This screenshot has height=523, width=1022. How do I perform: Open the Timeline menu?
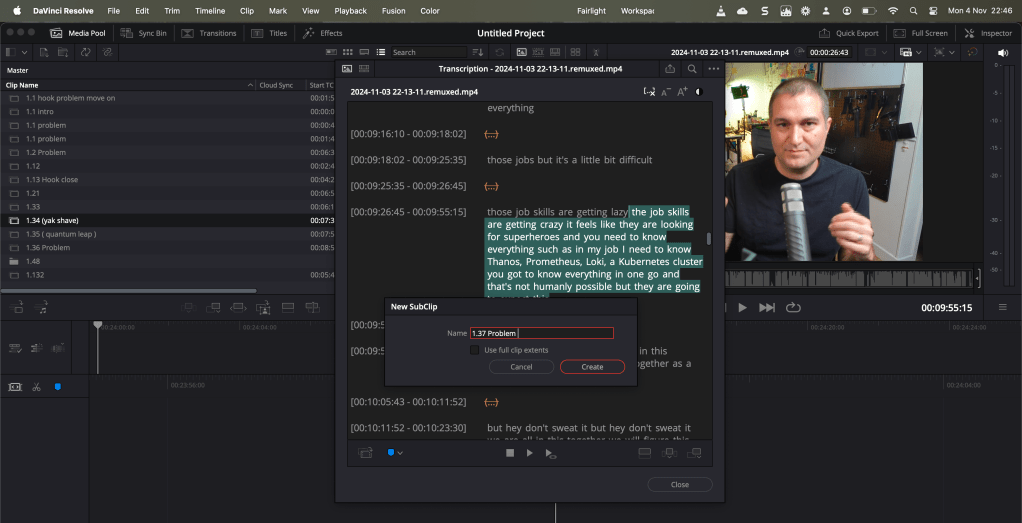pyautogui.click(x=211, y=10)
